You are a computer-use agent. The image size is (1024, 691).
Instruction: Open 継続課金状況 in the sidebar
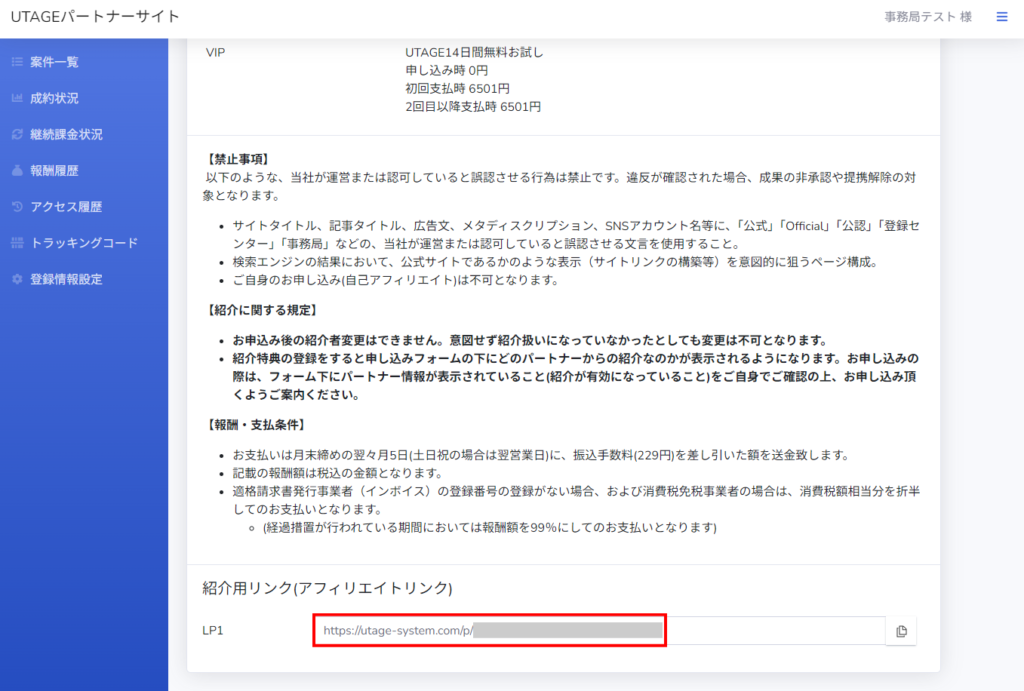[x=66, y=134]
